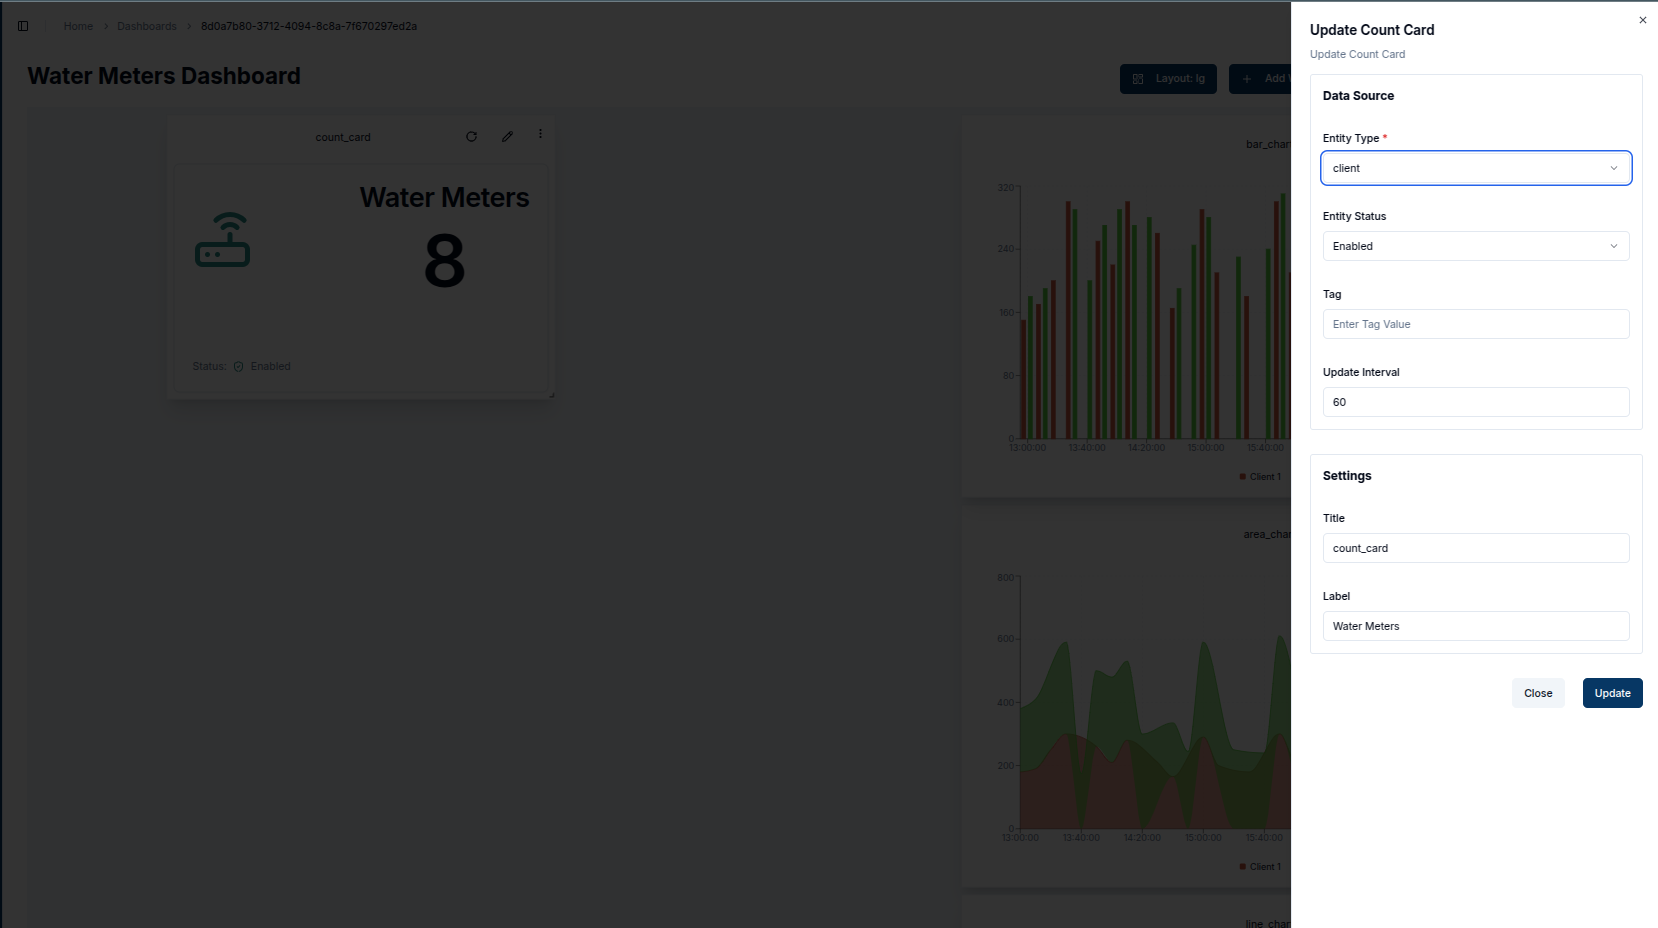The width and height of the screenshot is (1658, 928).
Task: Click the router device icon on card
Action: point(222,240)
